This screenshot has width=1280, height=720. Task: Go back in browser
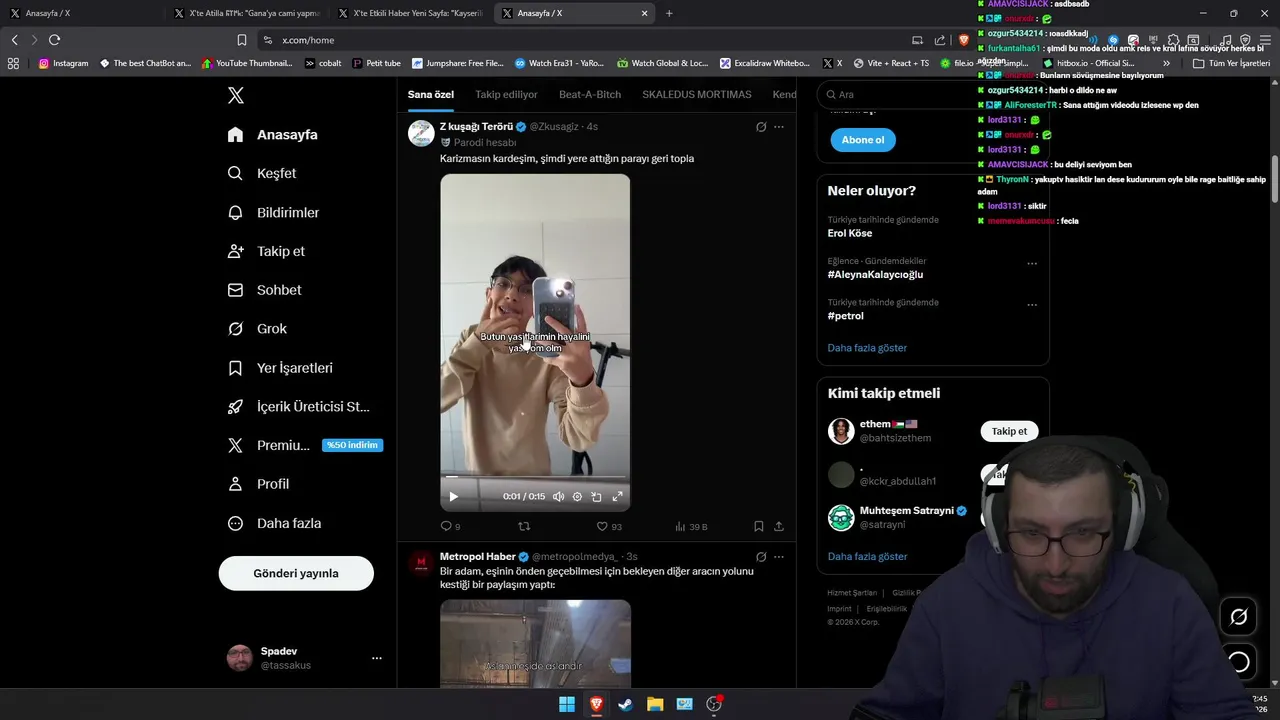click(14, 40)
